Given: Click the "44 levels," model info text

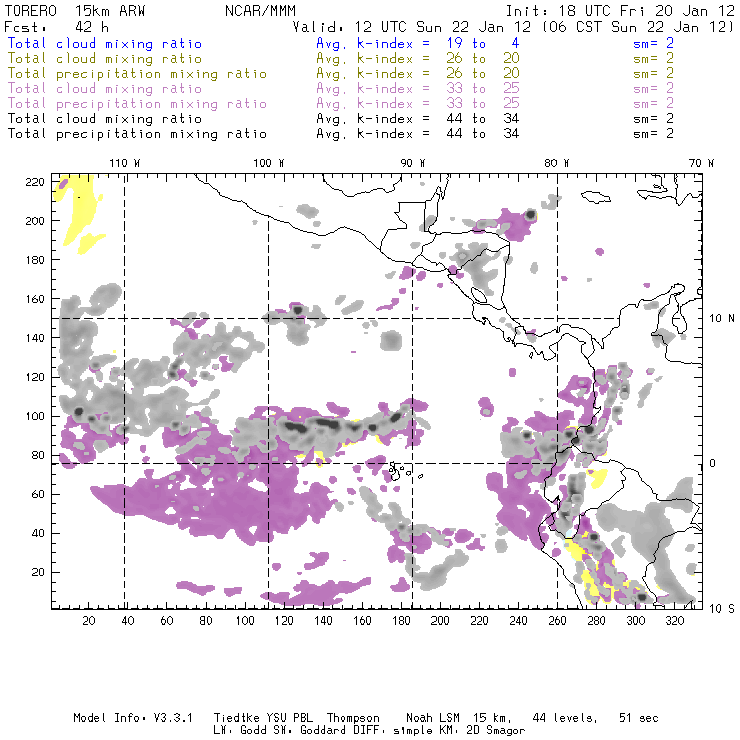Looking at the screenshot, I should 565,718.
